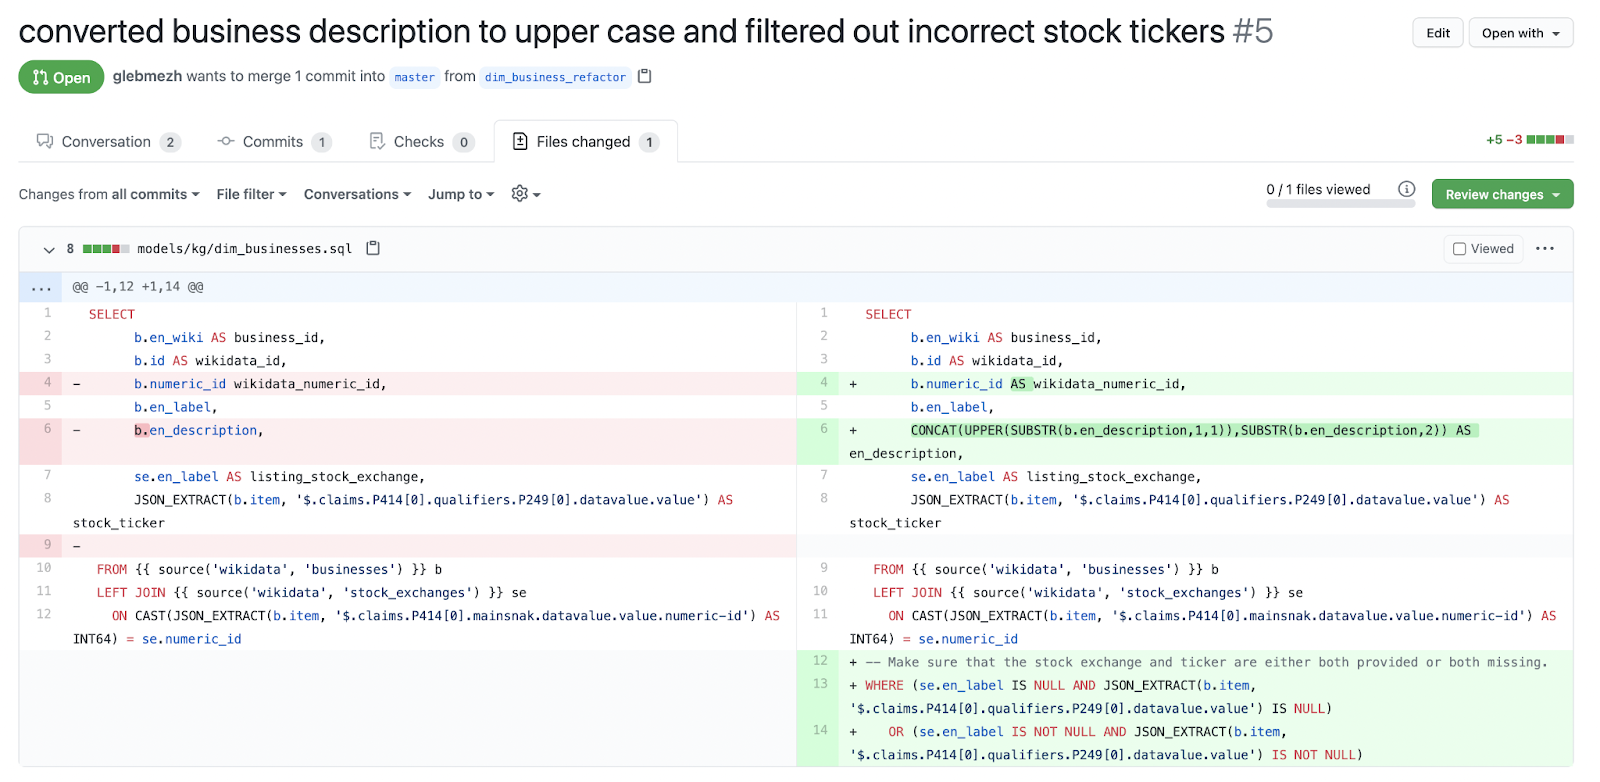Open the File filter dropdown

pyautogui.click(x=251, y=194)
